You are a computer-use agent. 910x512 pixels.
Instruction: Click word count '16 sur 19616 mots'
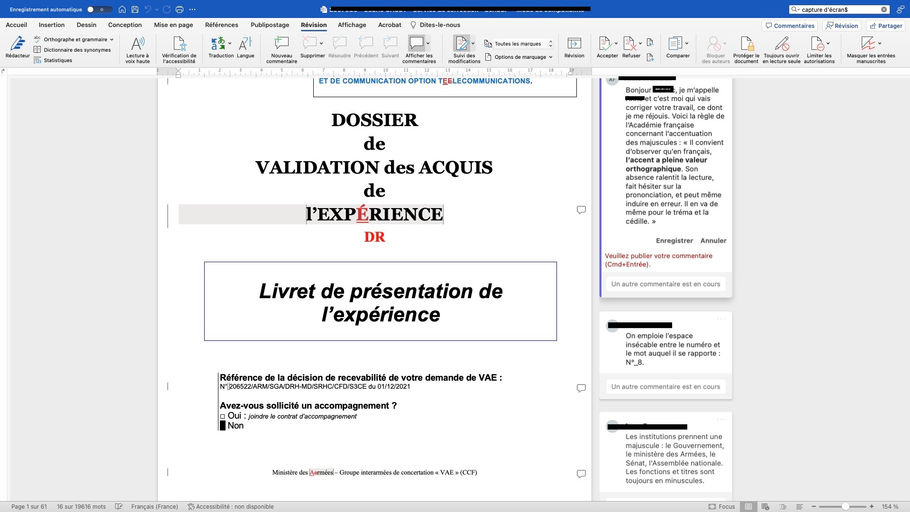[81, 507]
